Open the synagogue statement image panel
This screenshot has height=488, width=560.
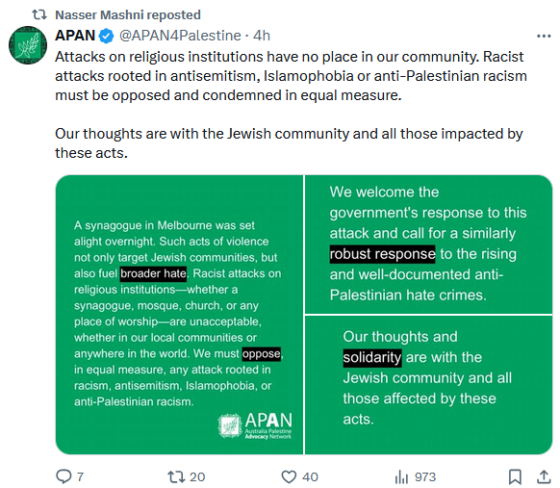[179, 315]
